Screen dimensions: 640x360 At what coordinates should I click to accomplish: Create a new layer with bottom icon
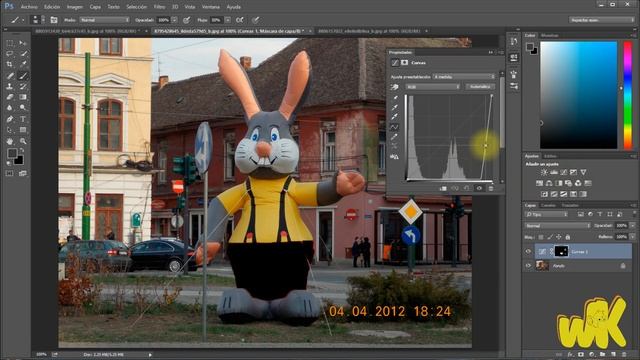pyautogui.click(x=613, y=355)
